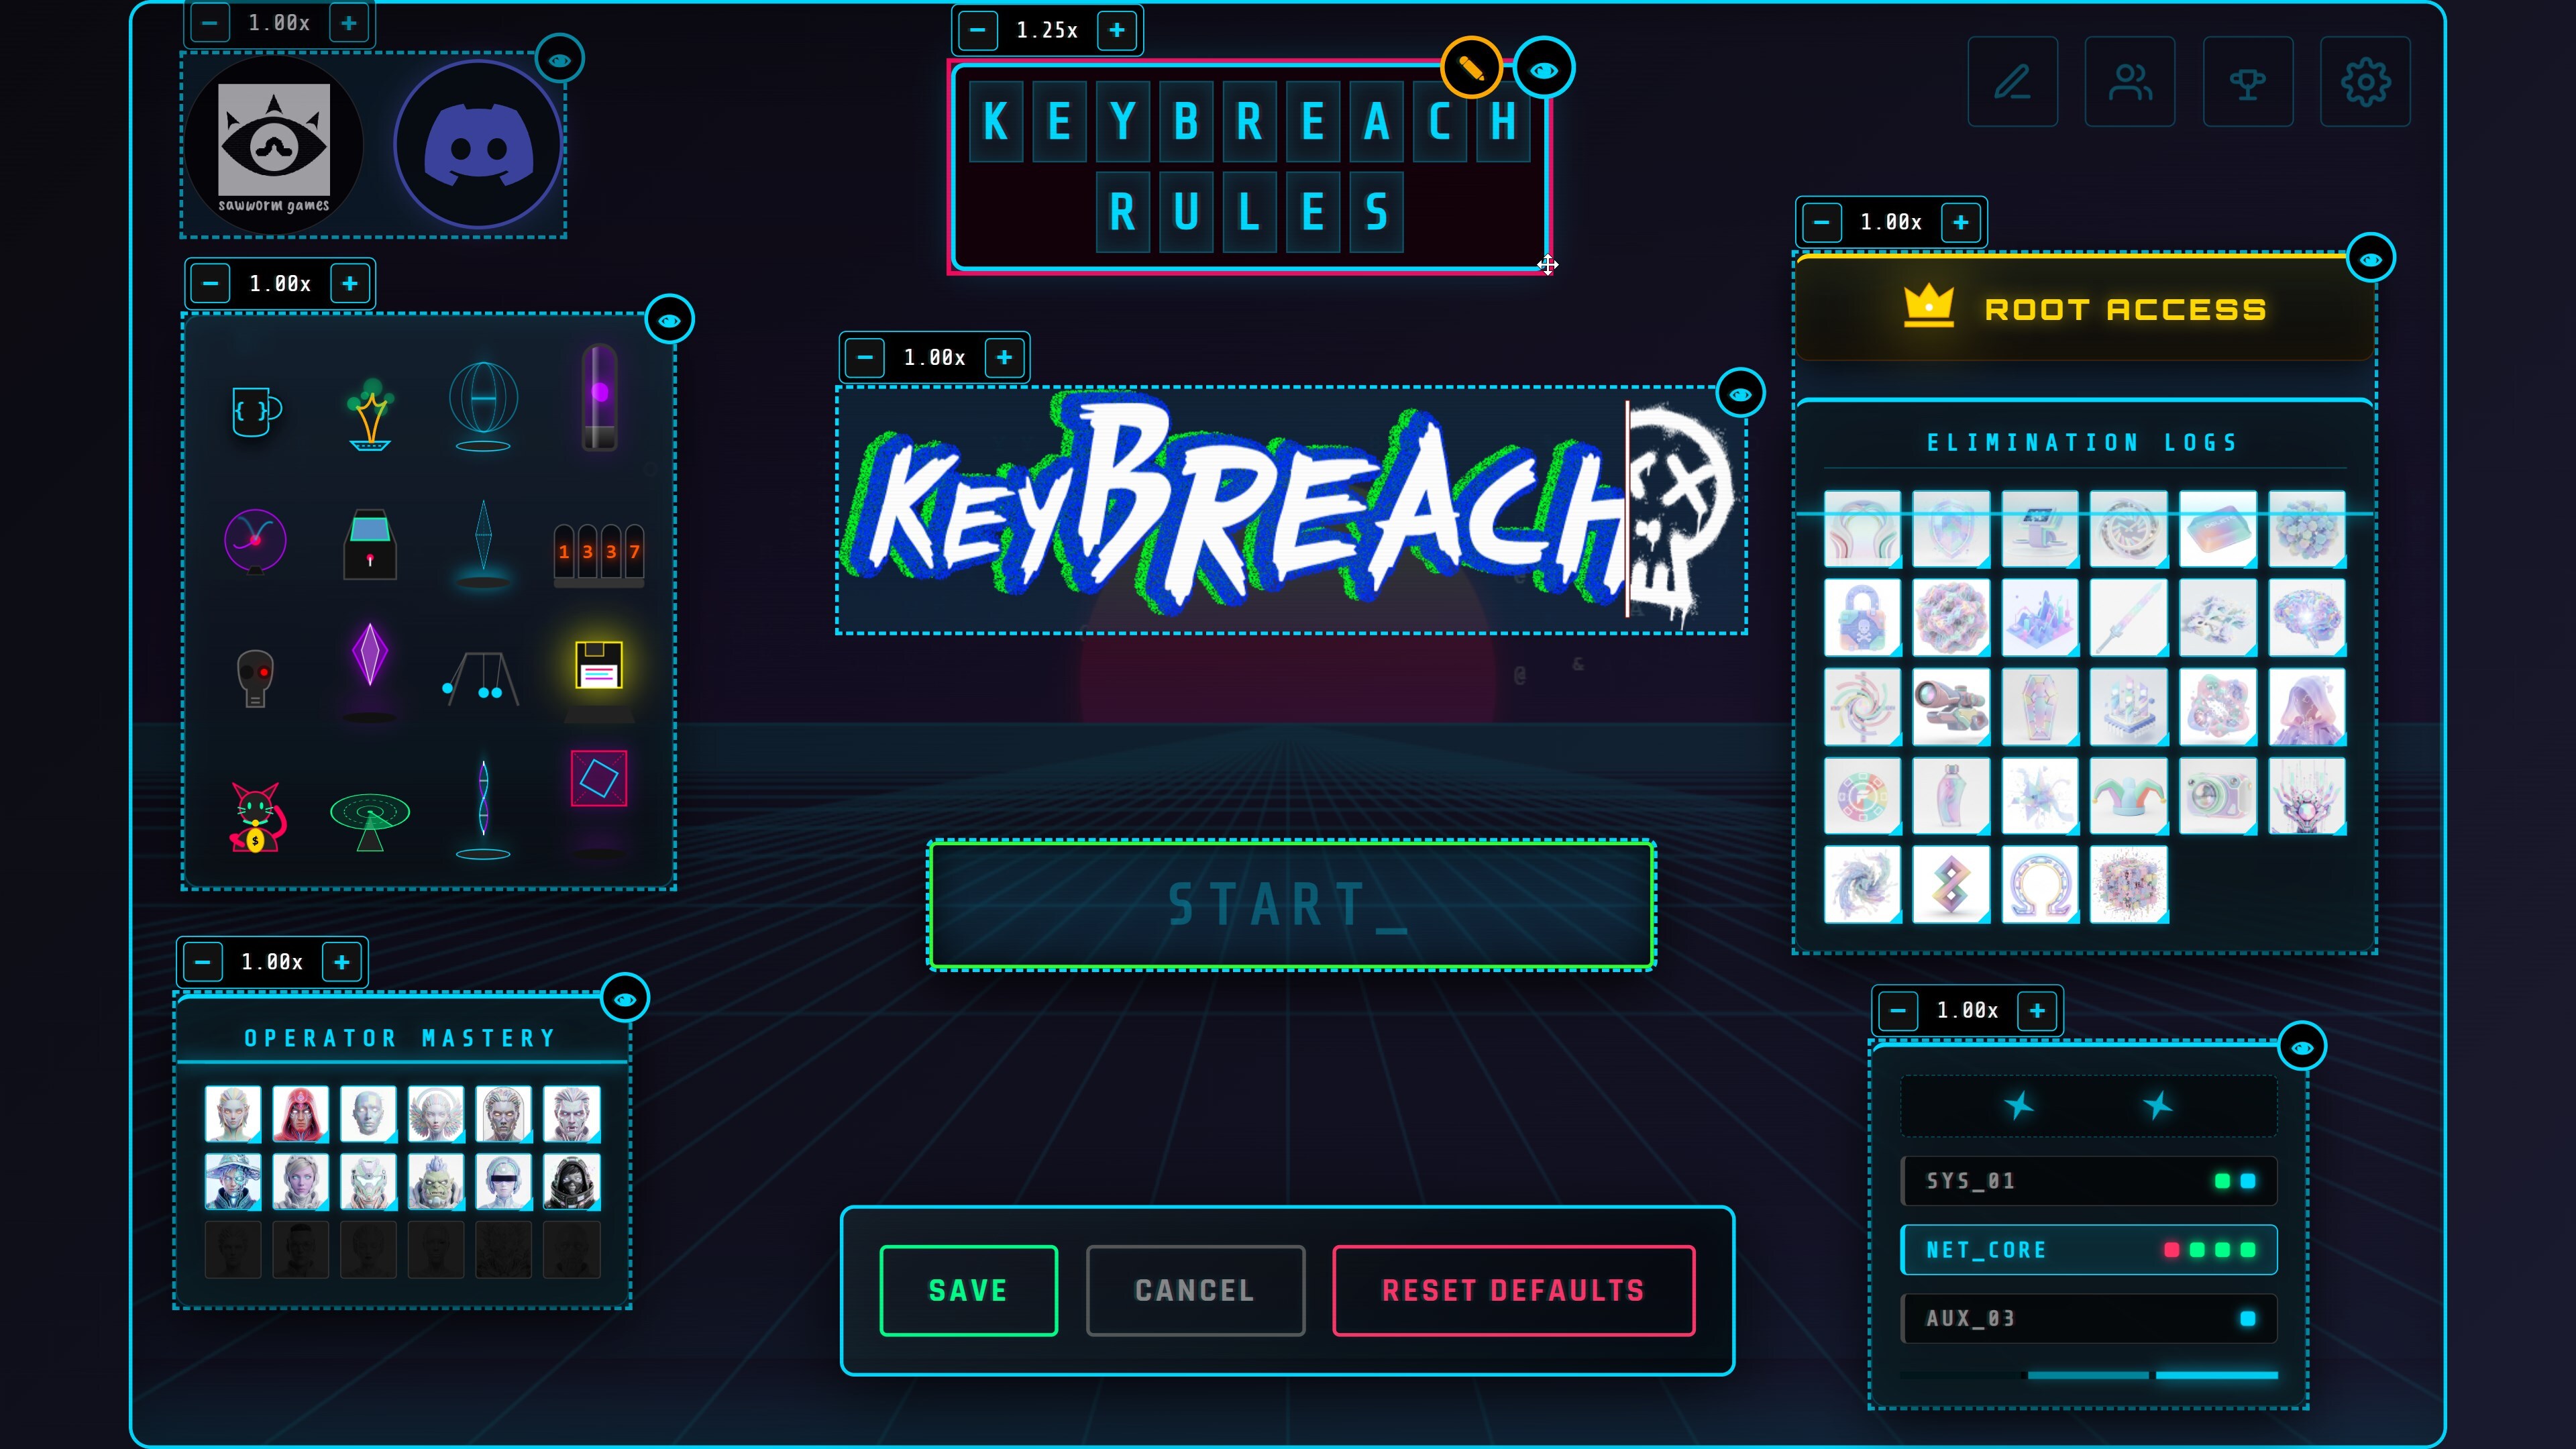Decrease scale of the trinket shelf panel
Image resolution: width=2576 pixels, height=1449 pixels.
coord(210,284)
